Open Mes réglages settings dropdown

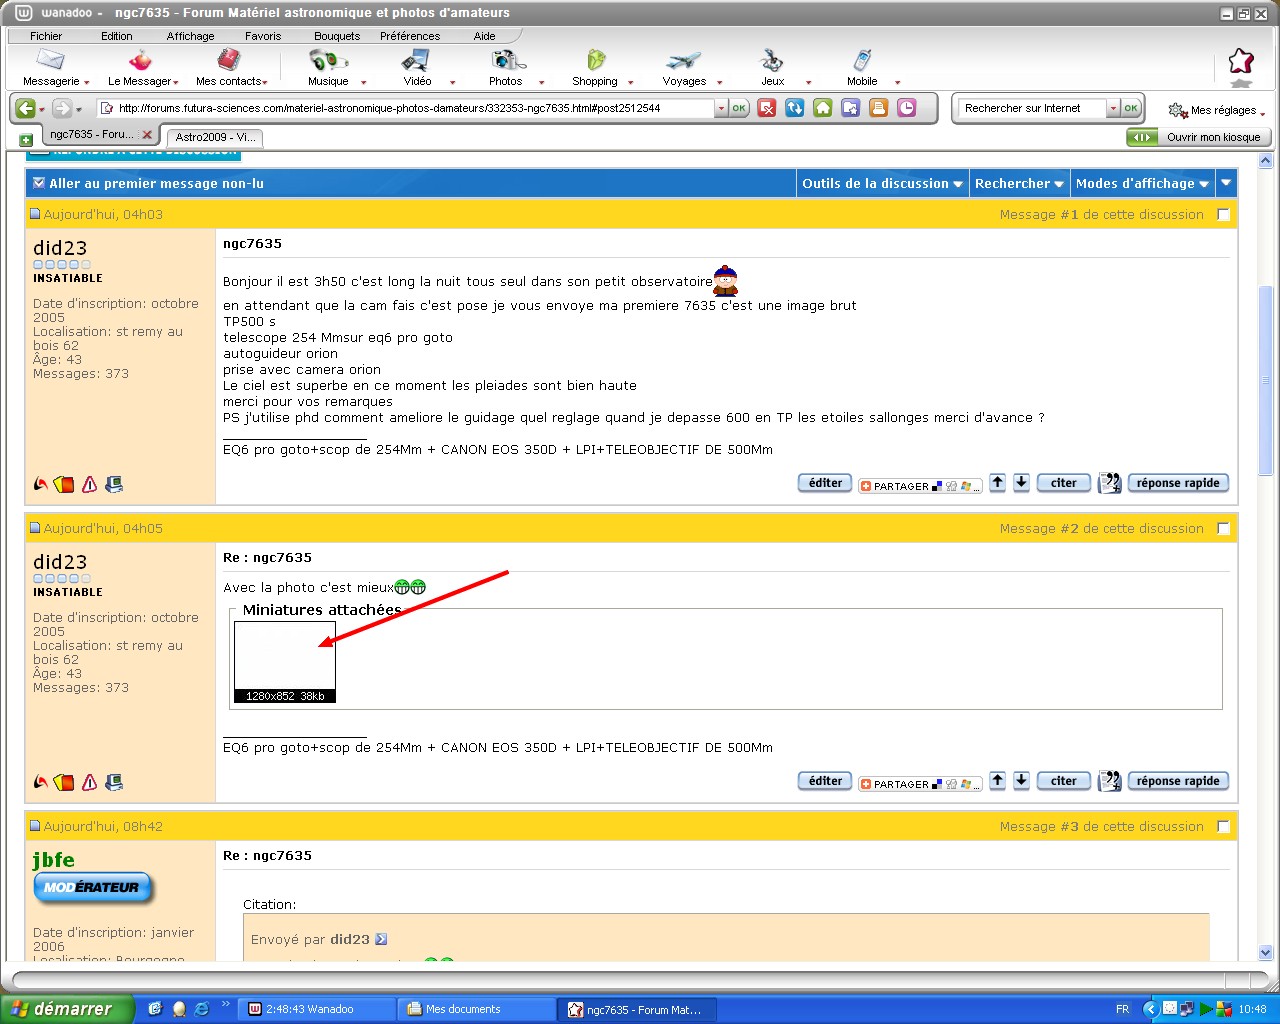point(1217,110)
